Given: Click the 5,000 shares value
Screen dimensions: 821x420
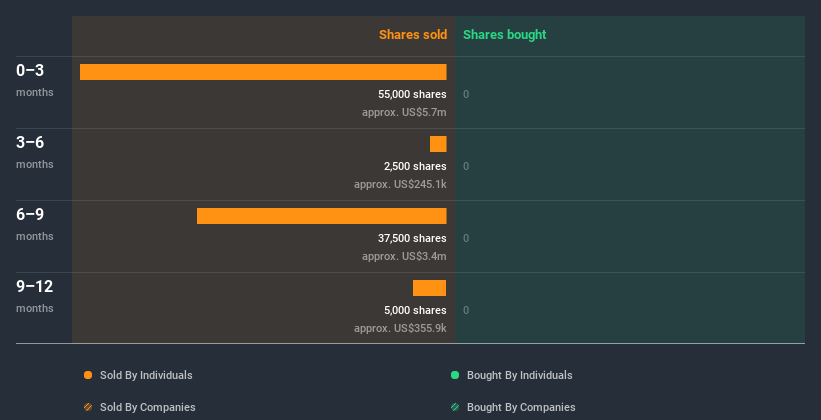Looking at the screenshot, I should click(x=415, y=311).
